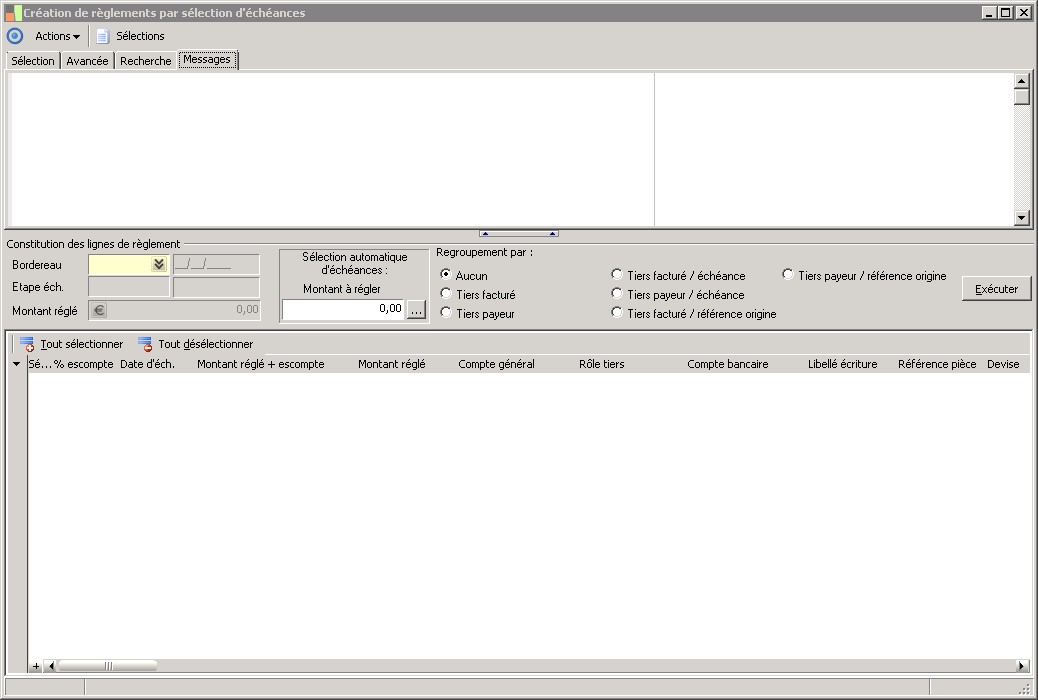Select Tiers facturé / référence origine option
The image size is (1038, 700).
point(616,313)
